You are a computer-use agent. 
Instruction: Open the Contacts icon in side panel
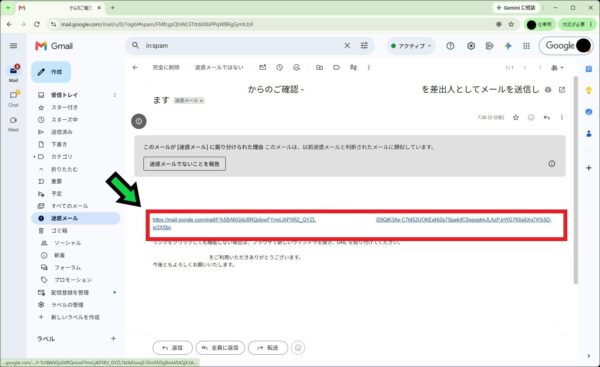pyautogui.click(x=589, y=133)
